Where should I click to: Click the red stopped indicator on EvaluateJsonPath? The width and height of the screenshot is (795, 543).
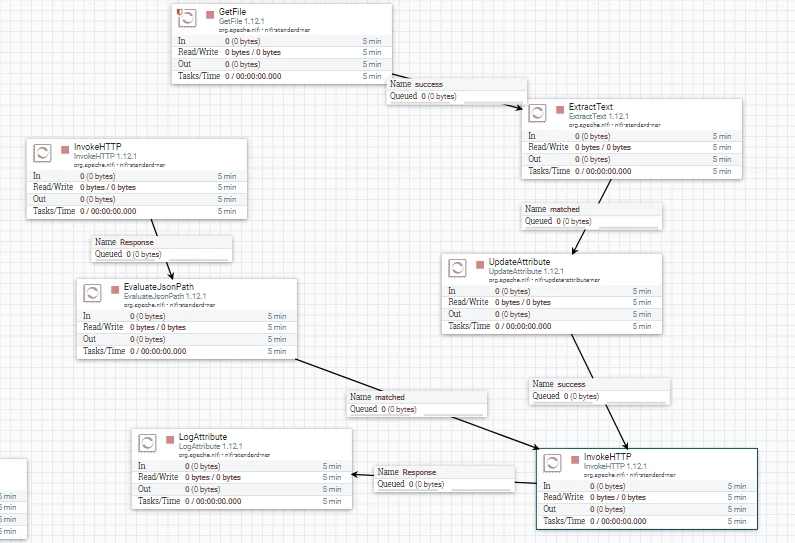coord(115,289)
